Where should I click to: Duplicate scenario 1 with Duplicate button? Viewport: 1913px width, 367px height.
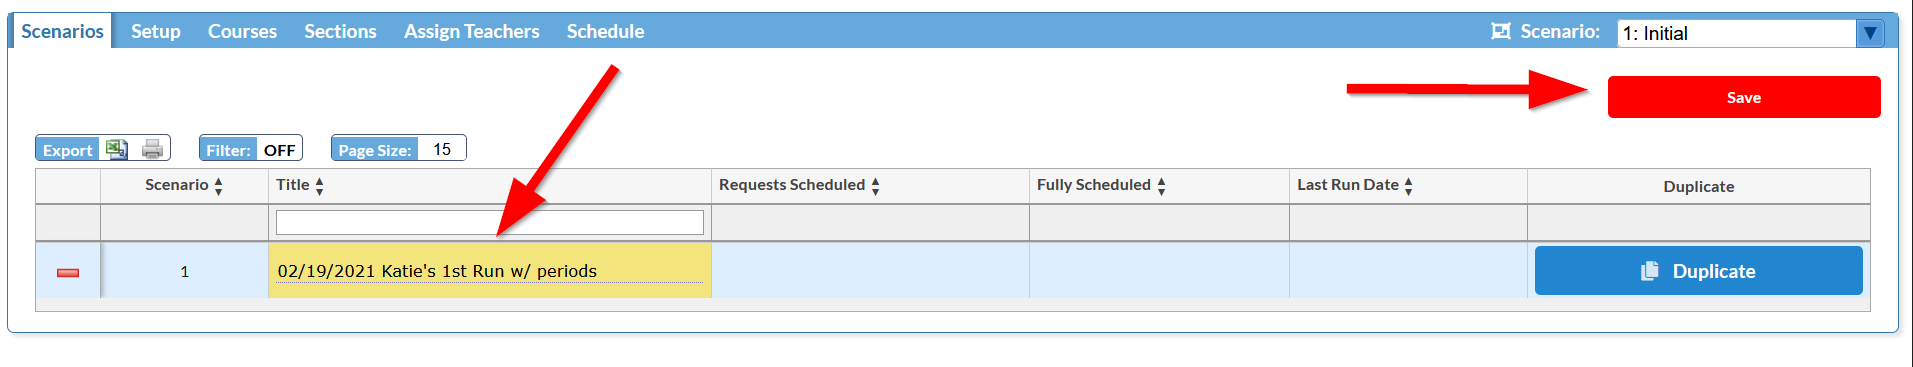(1698, 271)
